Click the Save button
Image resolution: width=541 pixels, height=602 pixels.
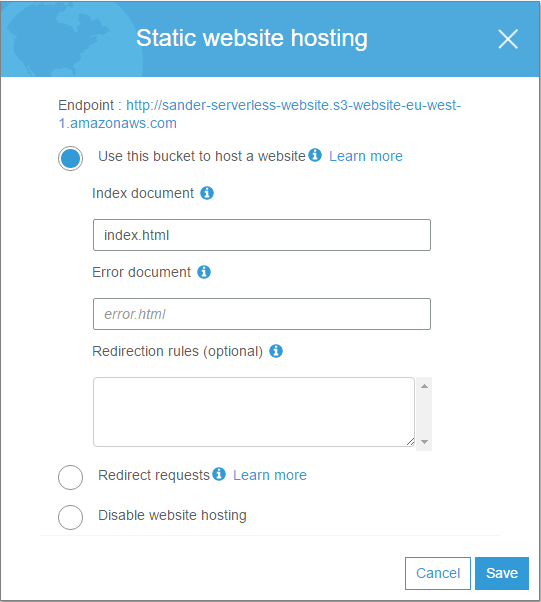(502, 573)
